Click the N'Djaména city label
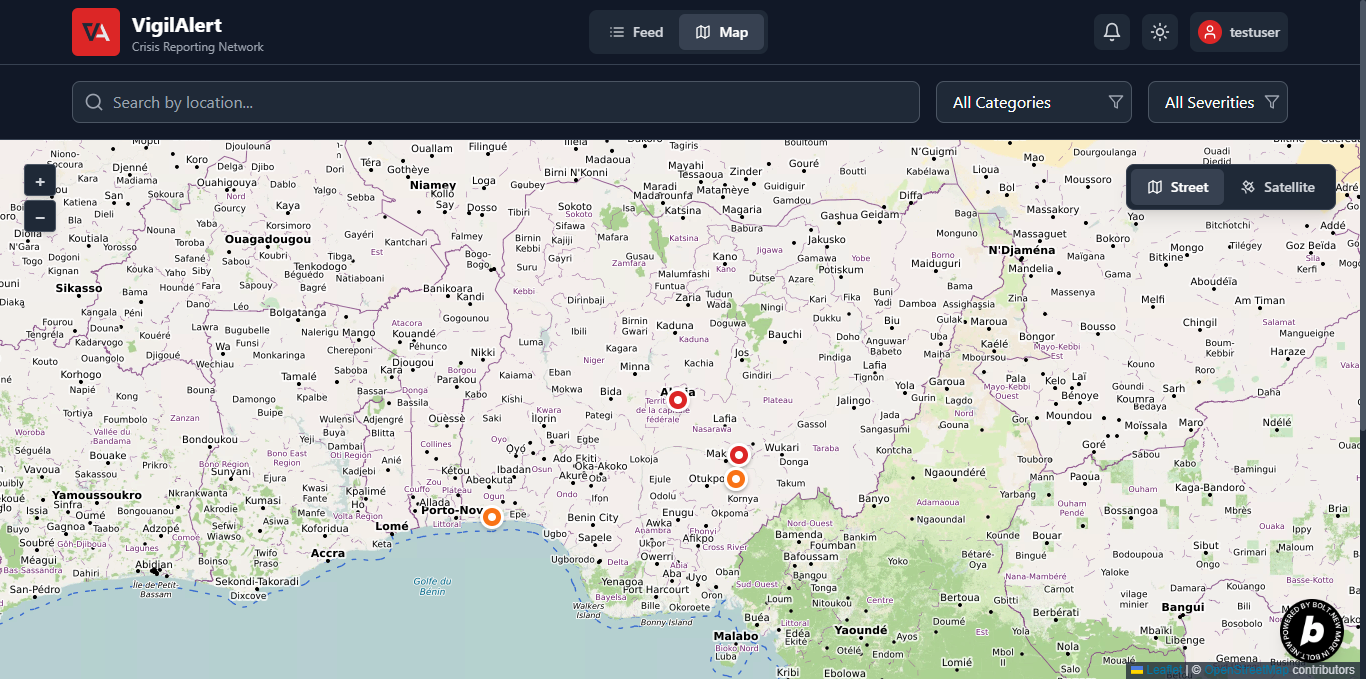The height and width of the screenshot is (679, 1366). [1022, 250]
